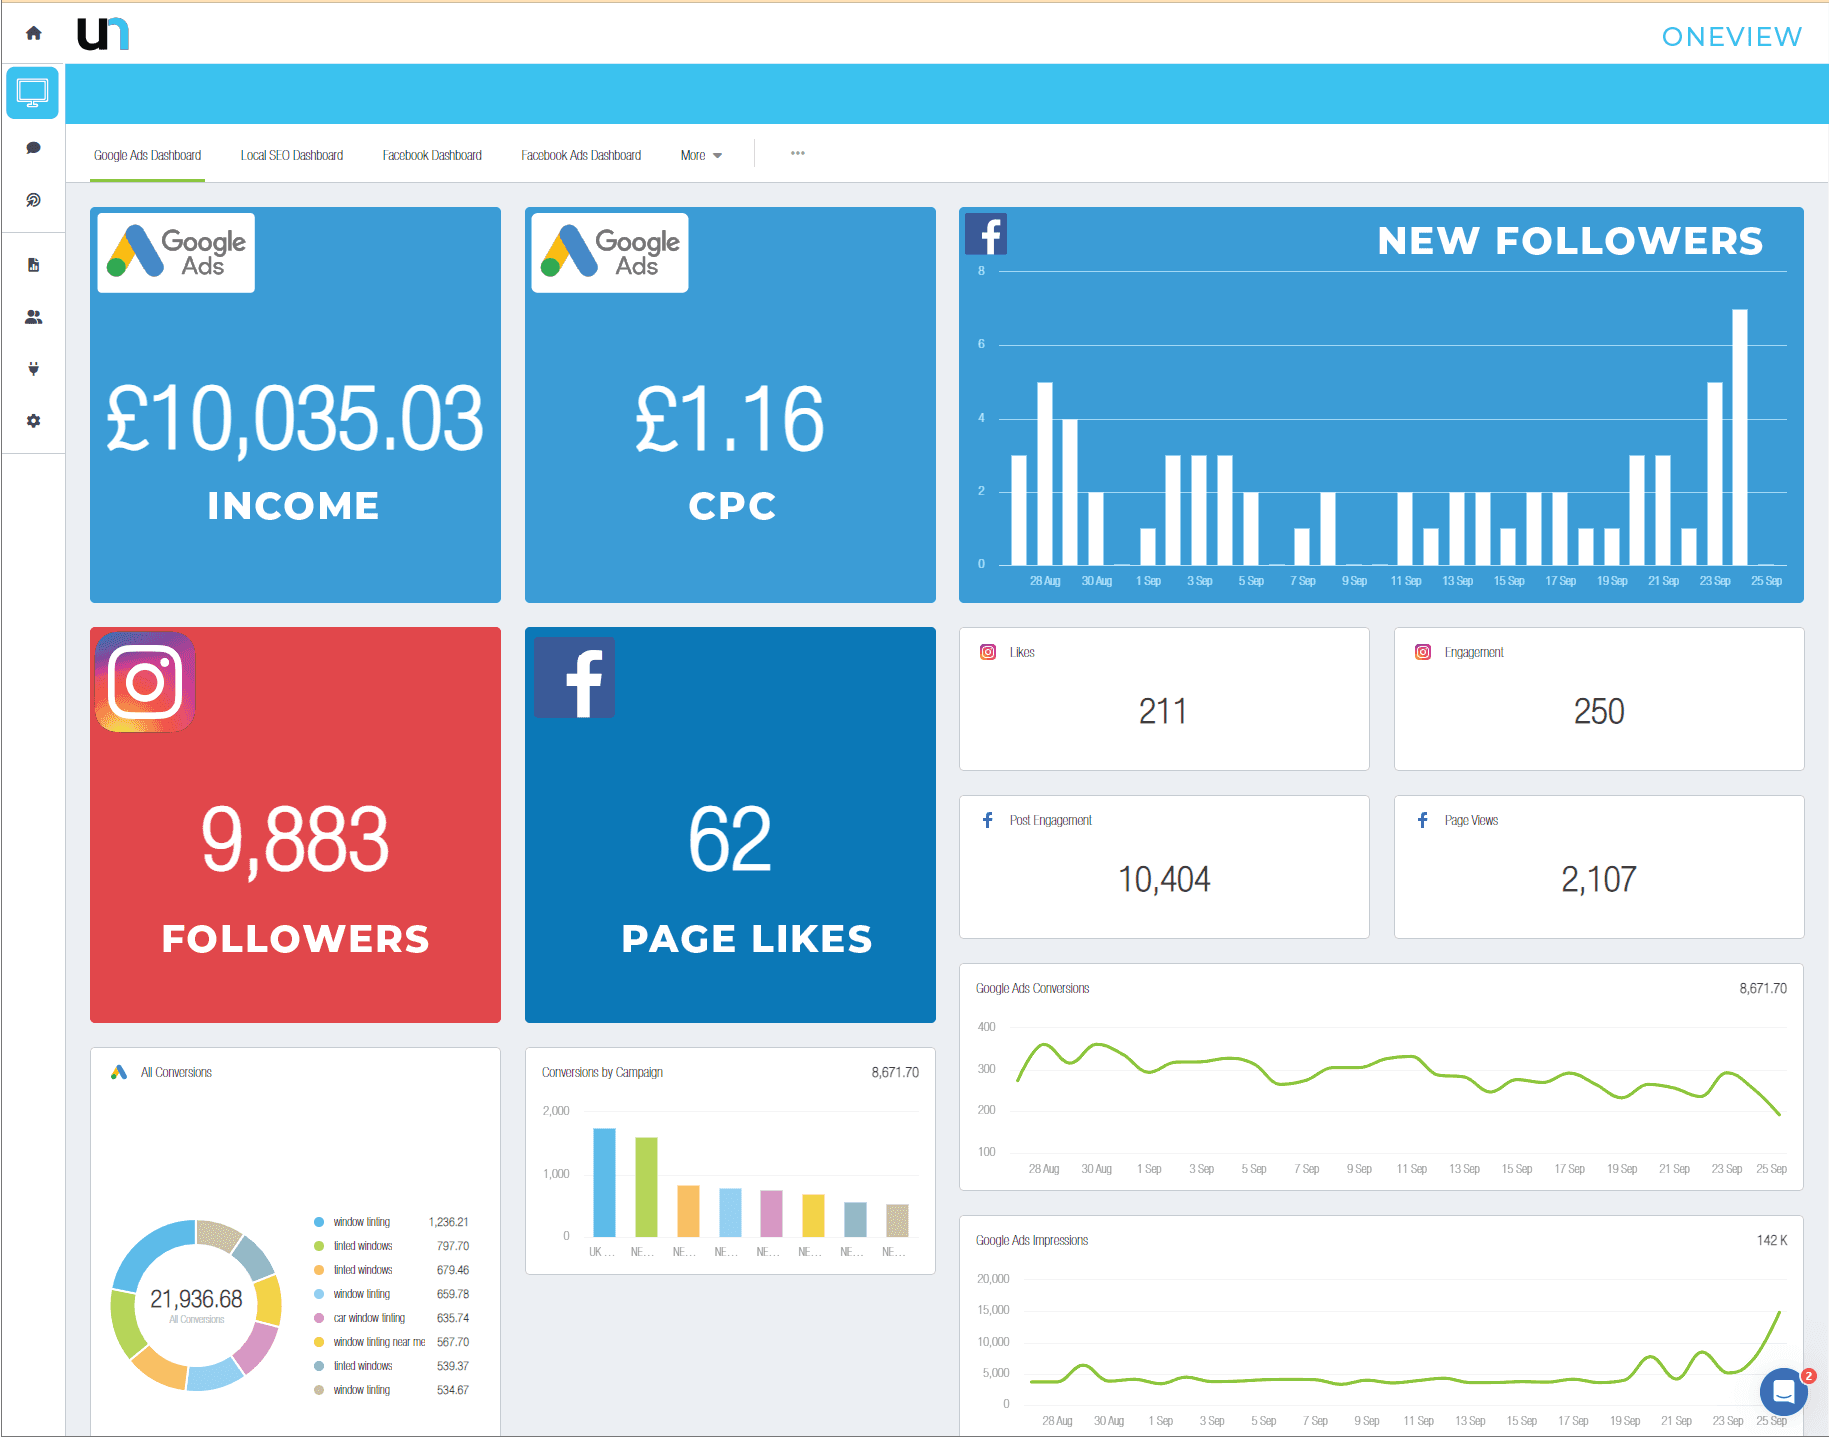Screen dimensions: 1829x1438
Task: Open the Facebook Ads Dashboard tab
Action: (581, 155)
